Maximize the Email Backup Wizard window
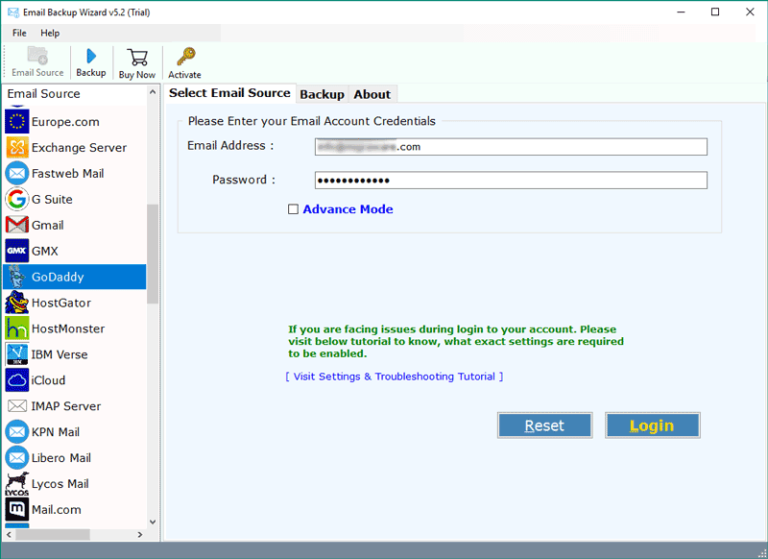Screen dimensions: 768x559 click(715, 12)
